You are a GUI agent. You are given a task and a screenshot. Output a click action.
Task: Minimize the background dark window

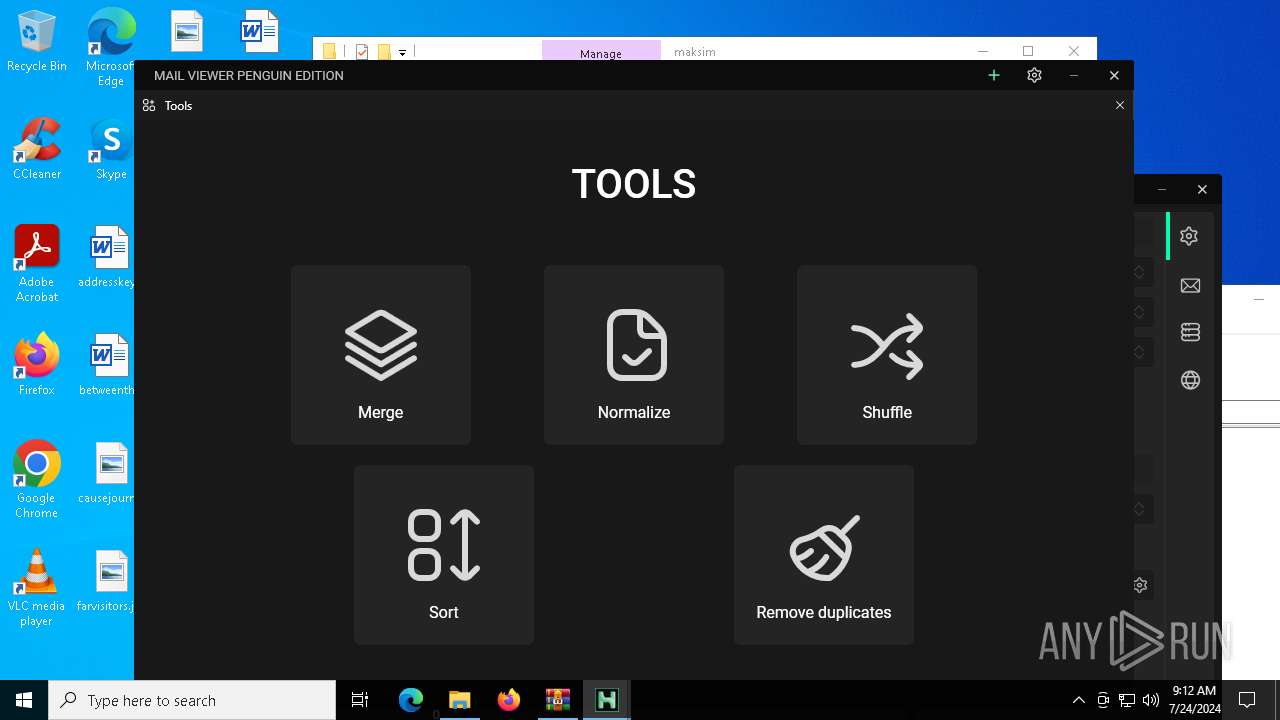click(1161, 189)
